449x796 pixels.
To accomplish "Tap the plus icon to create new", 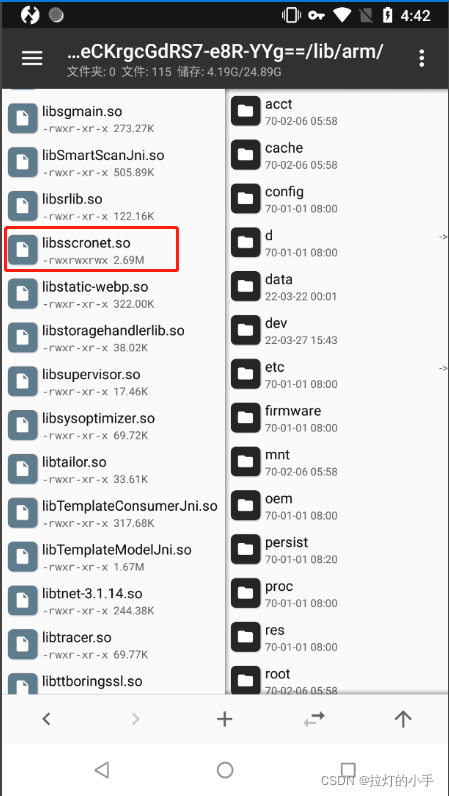I will click(x=224, y=719).
